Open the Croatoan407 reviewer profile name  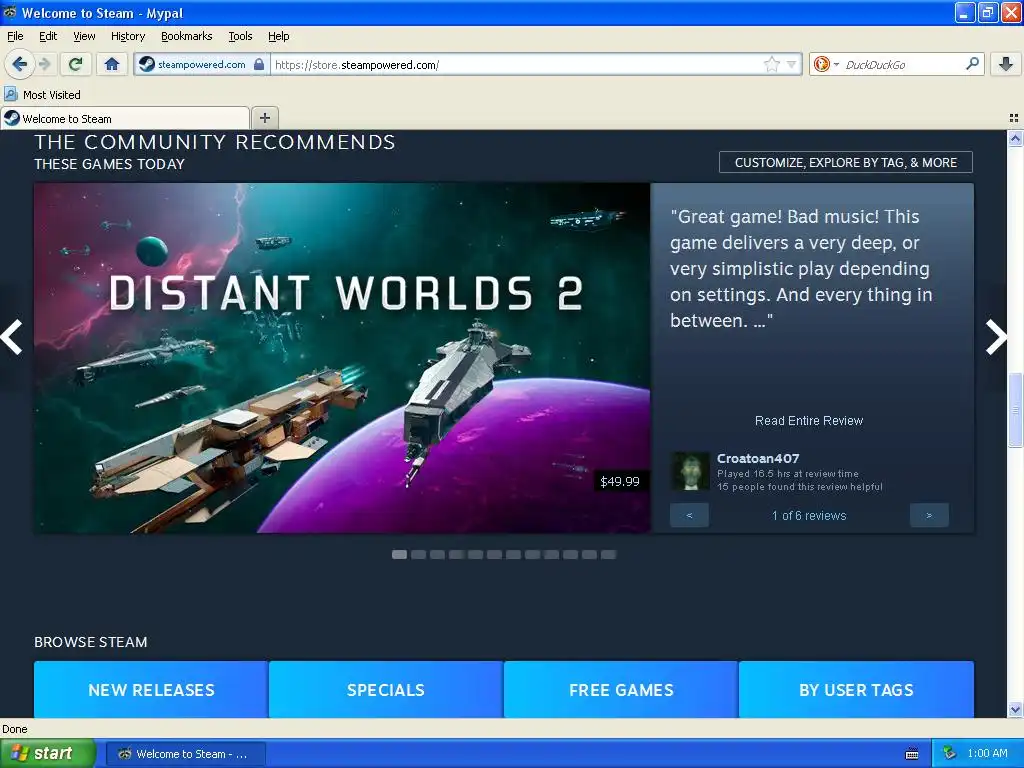point(758,458)
